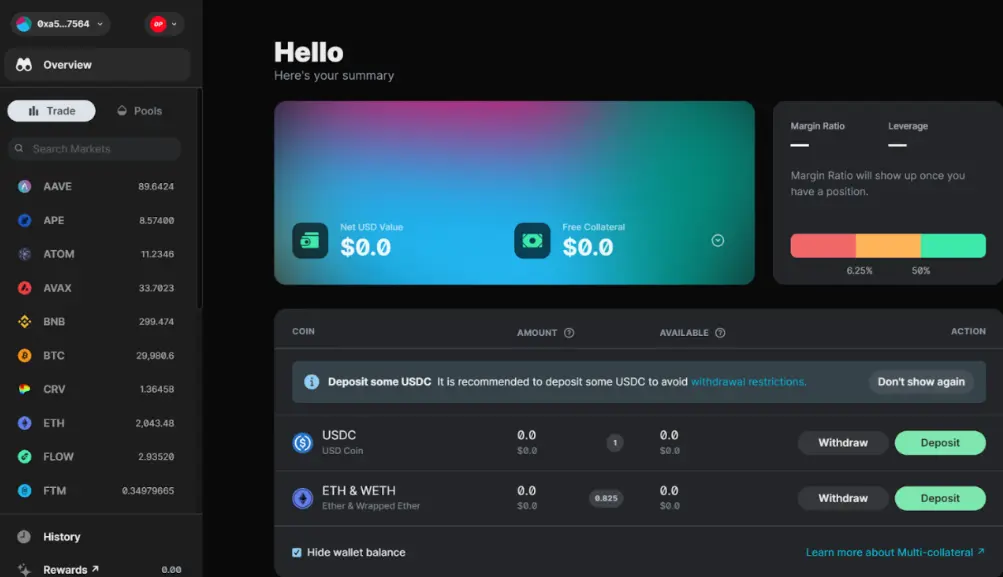The height and width of the screenshot is (577, 1003).
Task: Click the Amount column help icon
Action: pos(569,333)
